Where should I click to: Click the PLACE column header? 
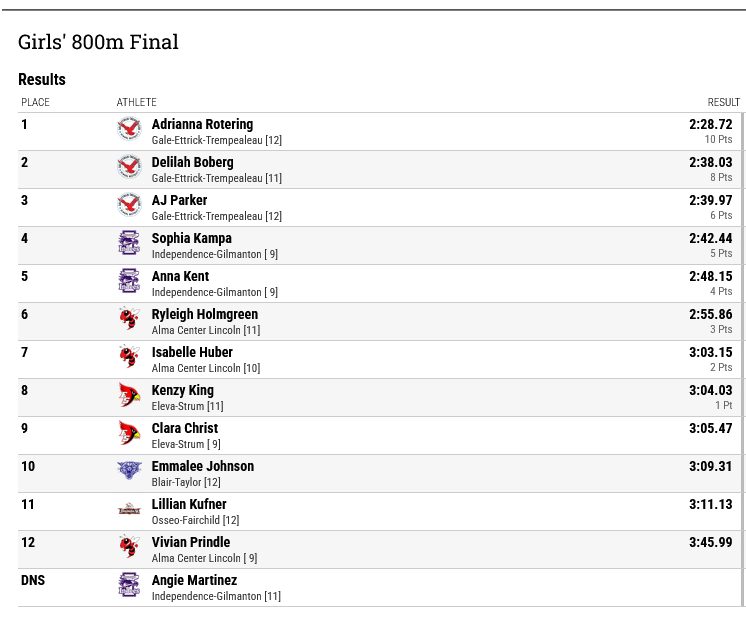click(x=35, y=102)
